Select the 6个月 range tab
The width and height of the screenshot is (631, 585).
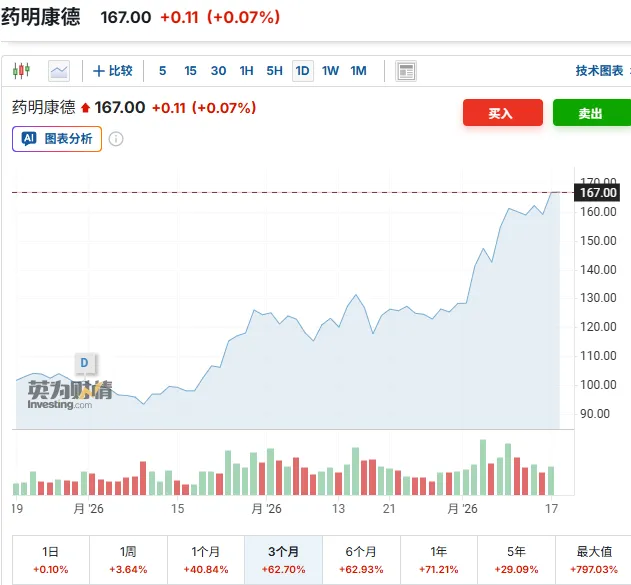pyautogui.click(x=361, y=560)
